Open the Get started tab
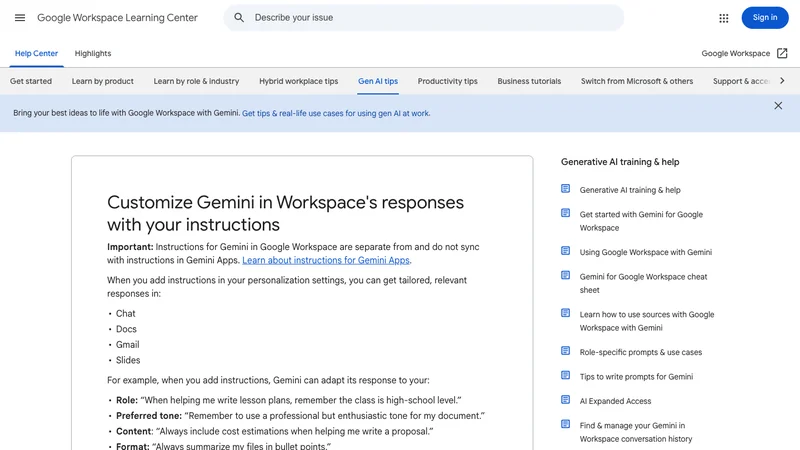This screenshot has width=800, height=450. click(x=31, y=81)
